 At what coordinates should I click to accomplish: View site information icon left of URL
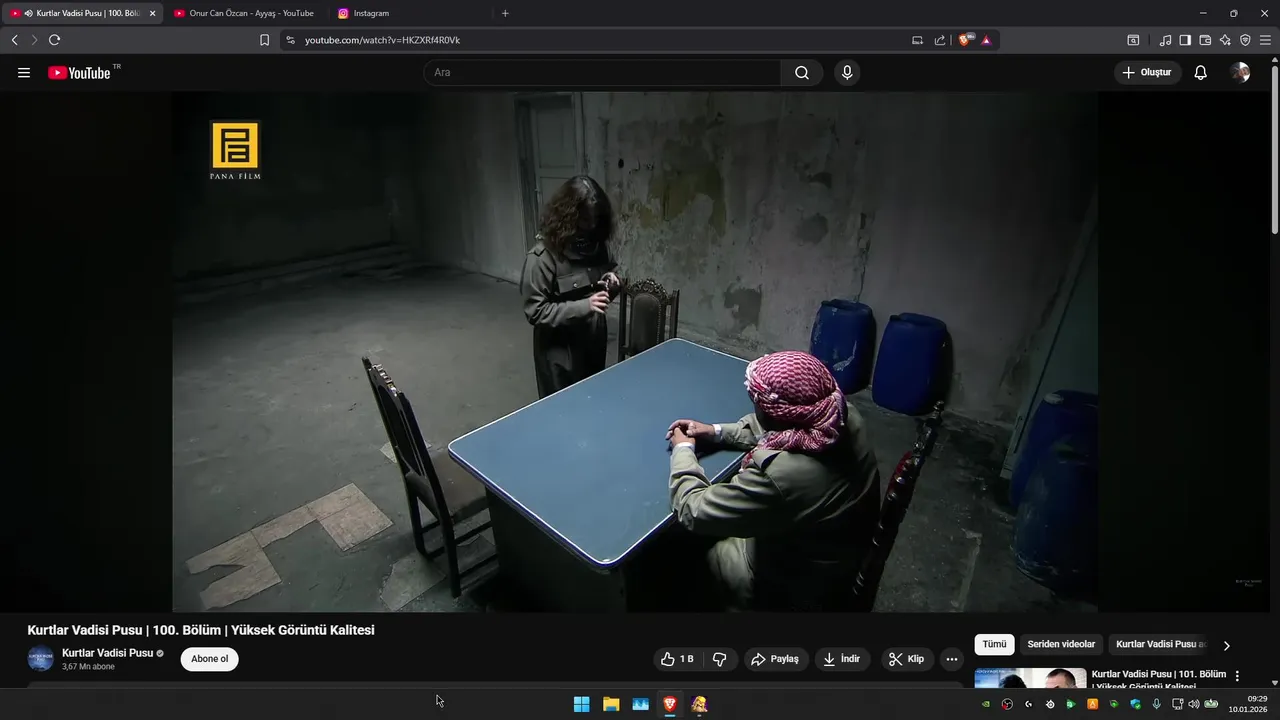point(290,40)
